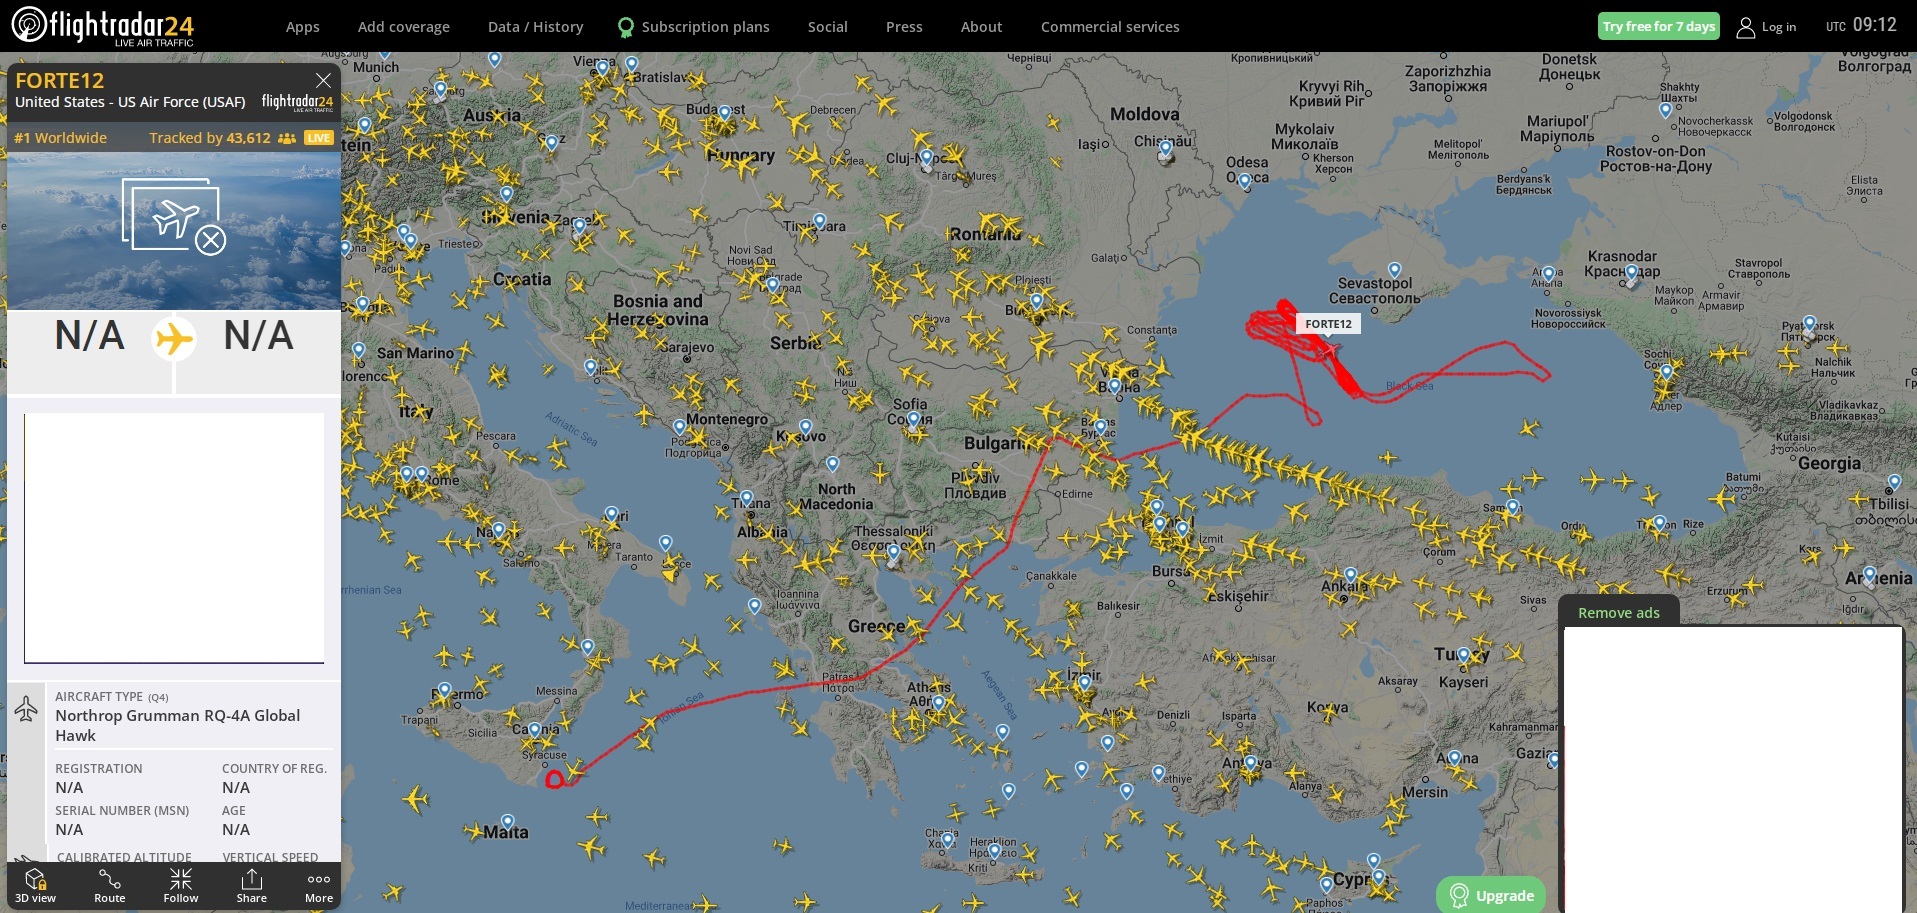
Task: Click the Malta airport pin marker
Action: 508,822
